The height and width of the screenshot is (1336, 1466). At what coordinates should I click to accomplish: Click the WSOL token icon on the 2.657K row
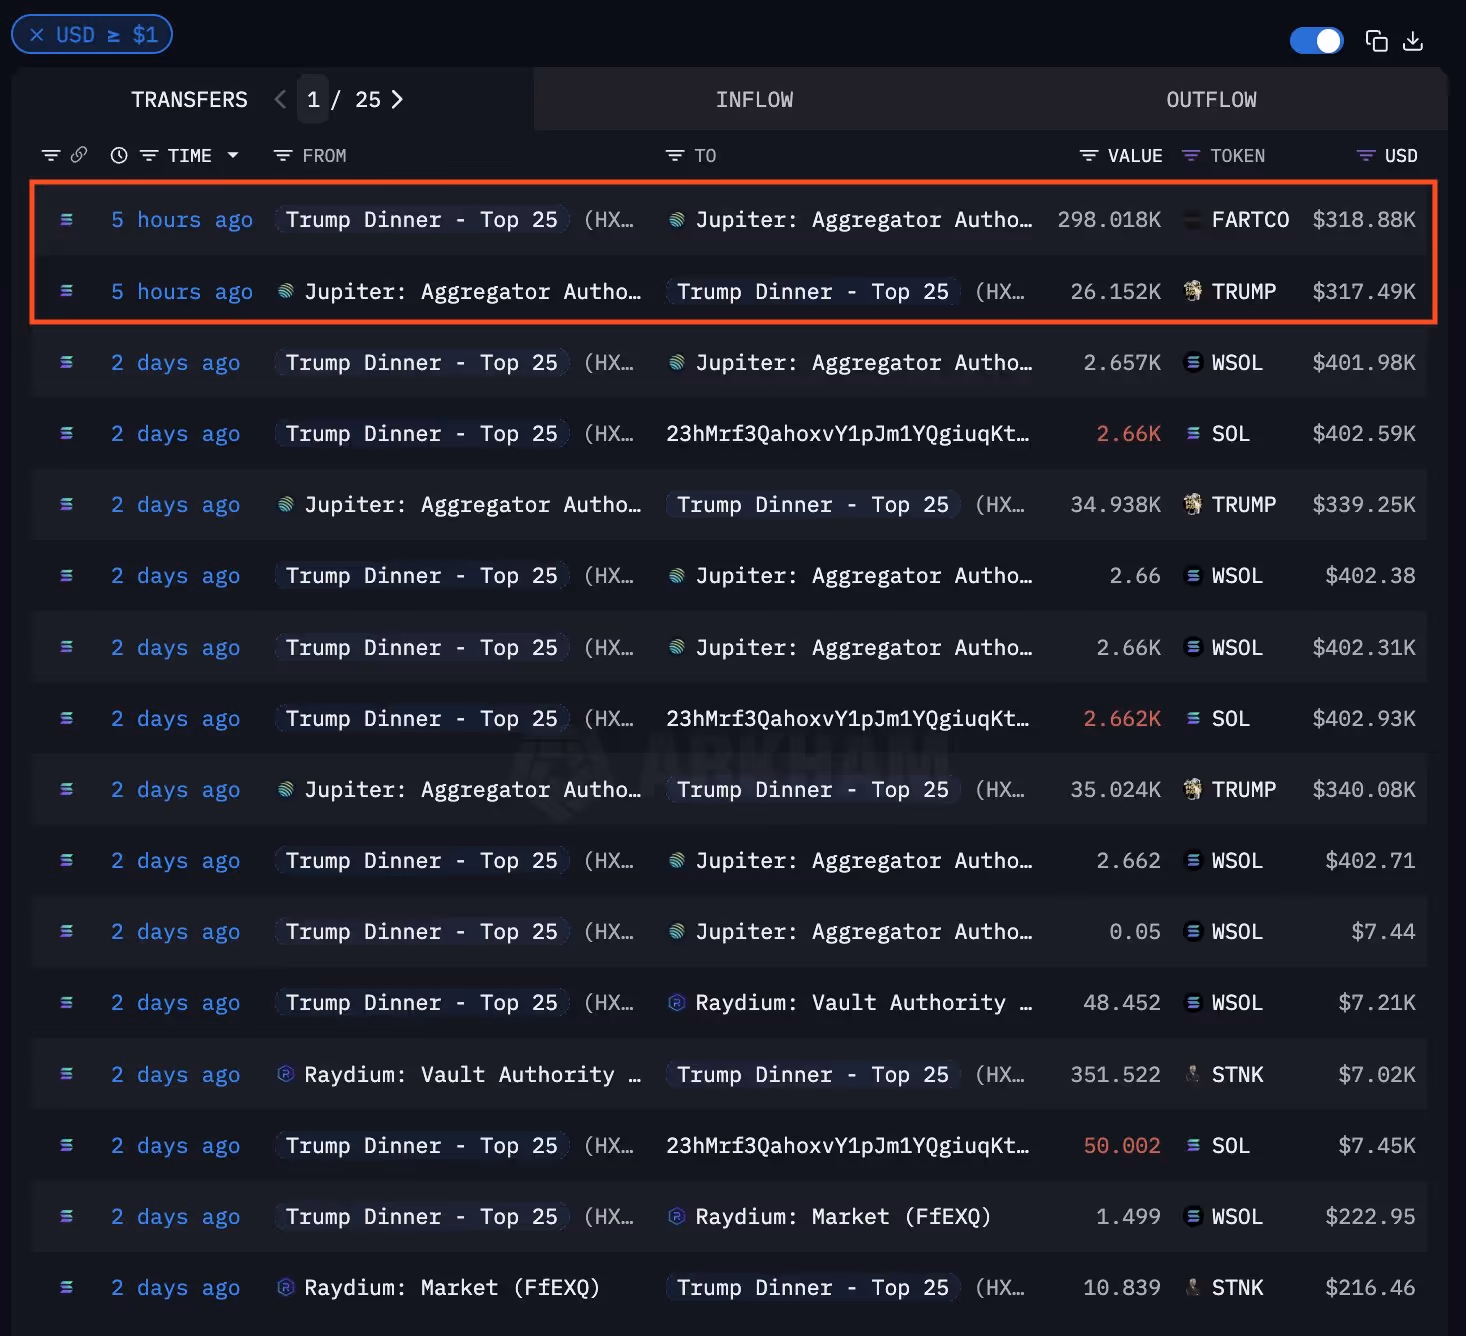tap(1194, 362)
